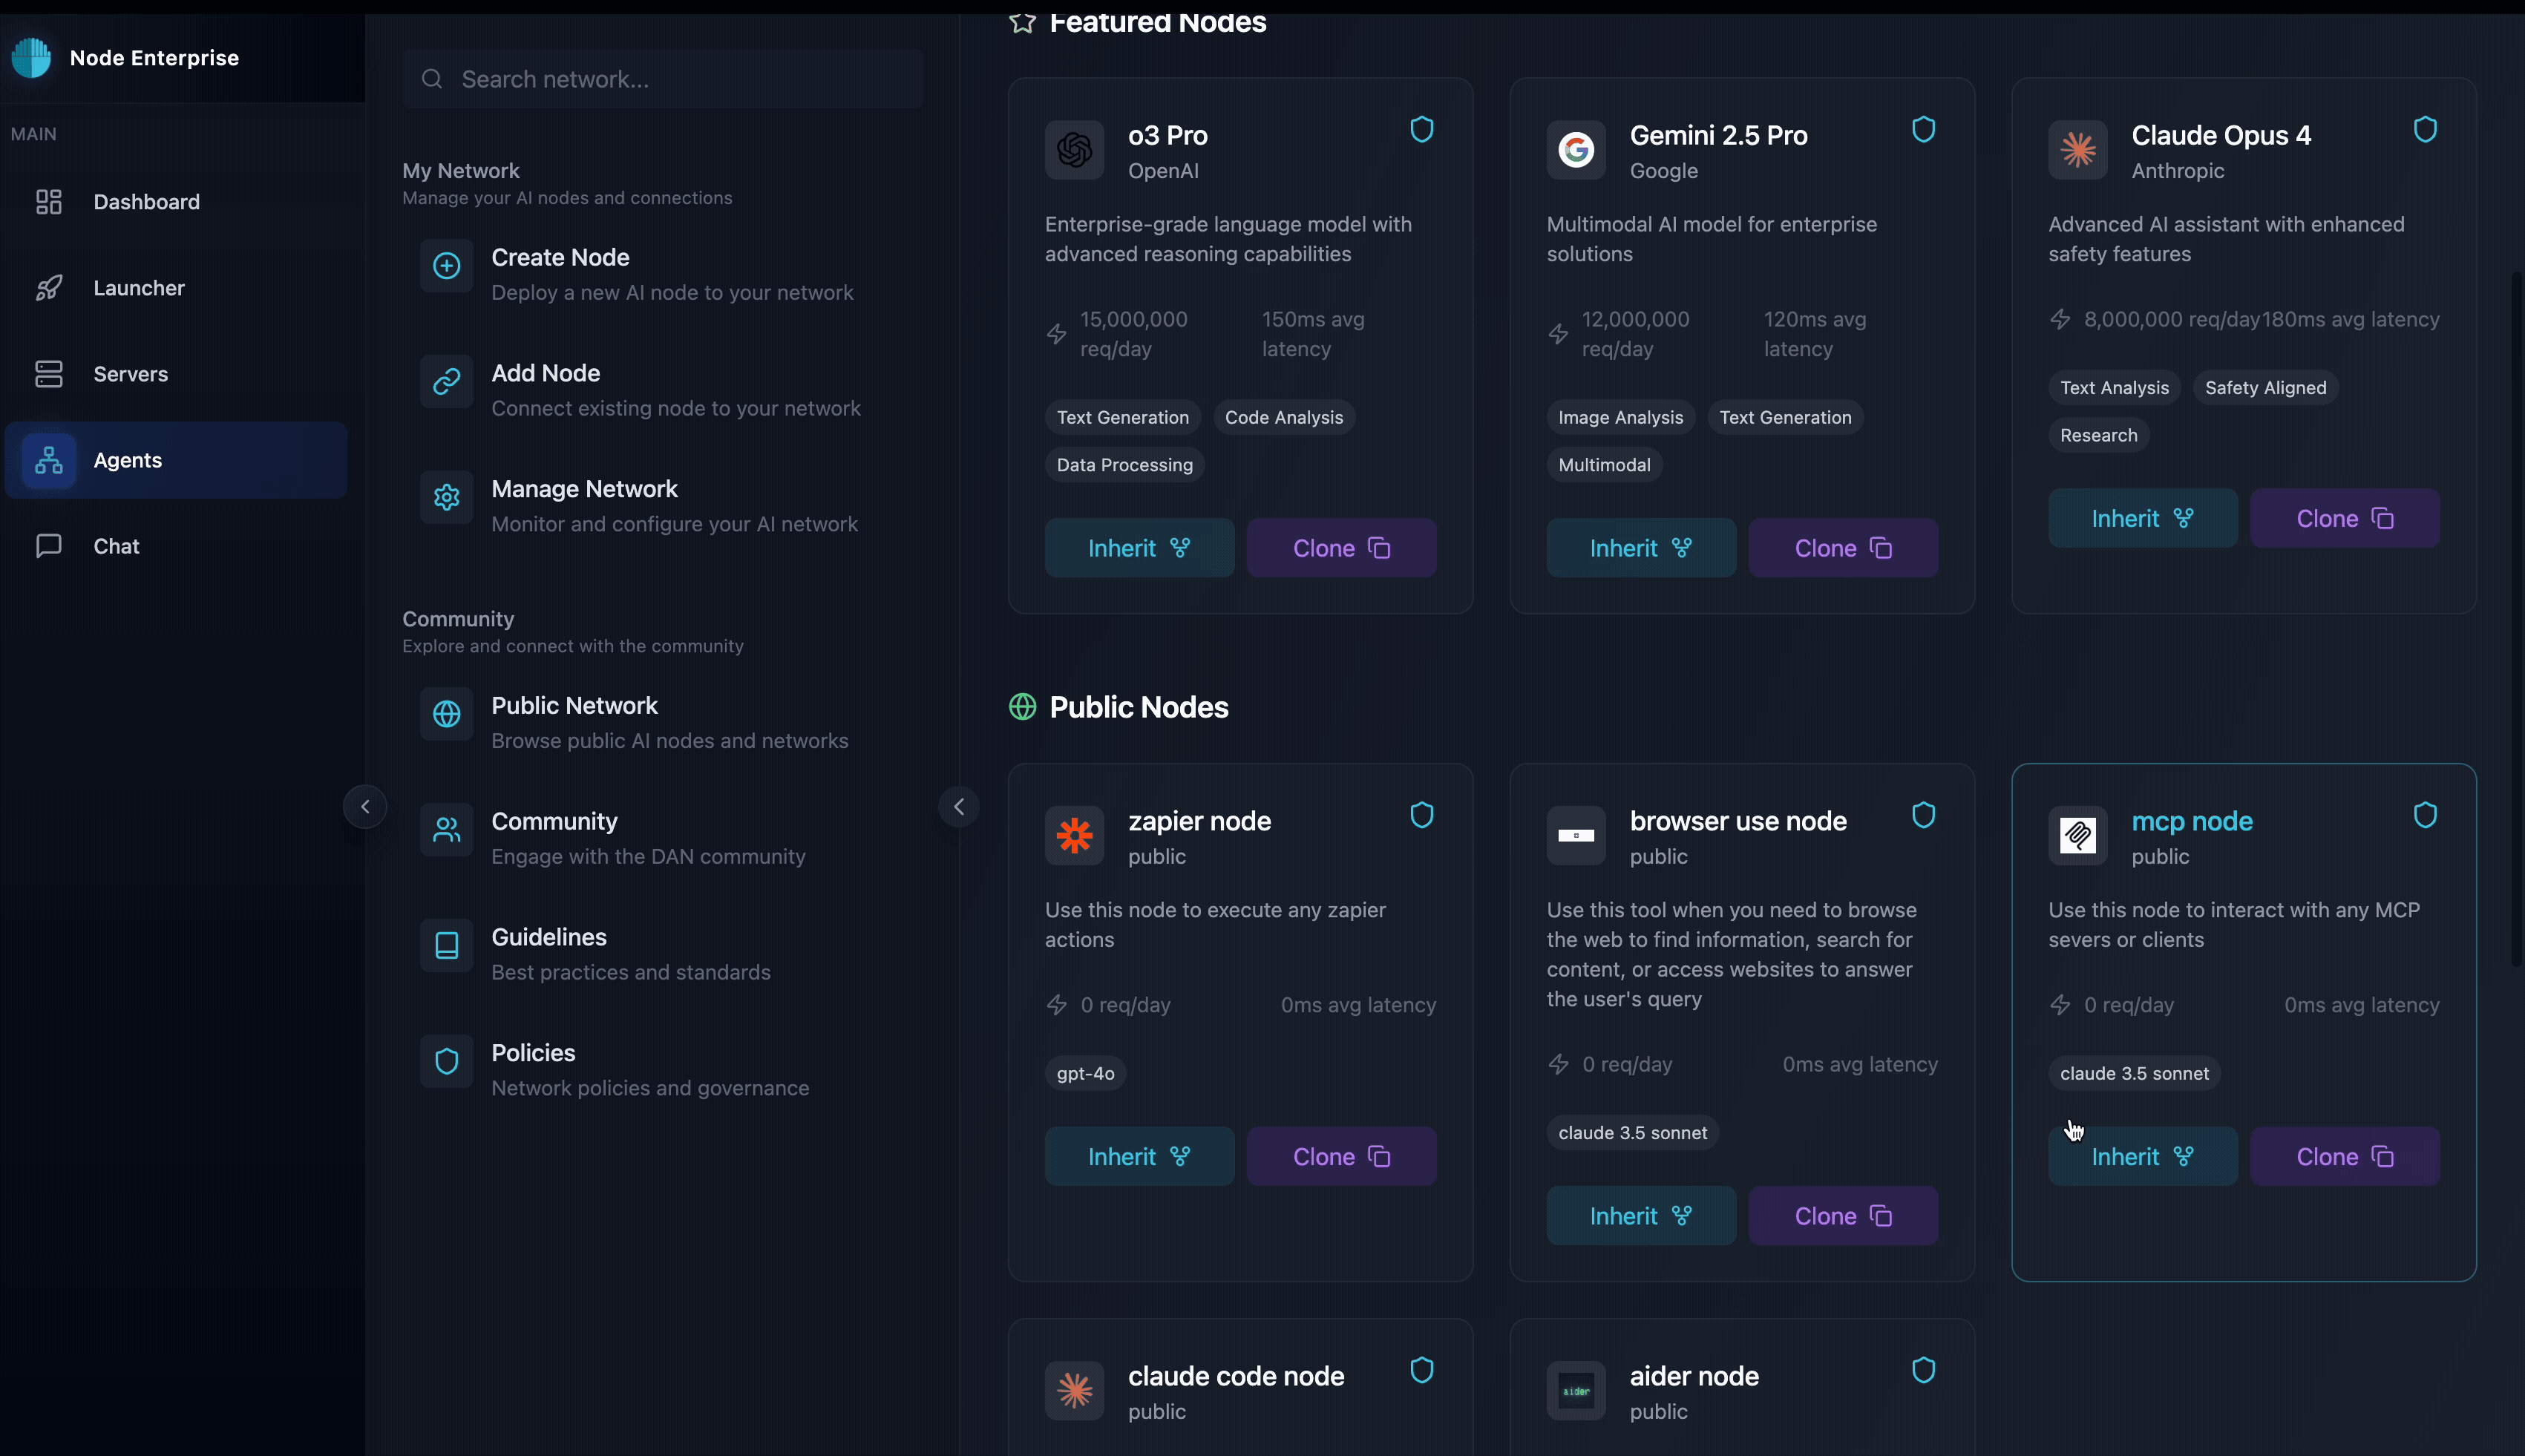Click the Create Node plus icon
The height and width of the screenshot is (1456, 2525).
coord(446,266)
